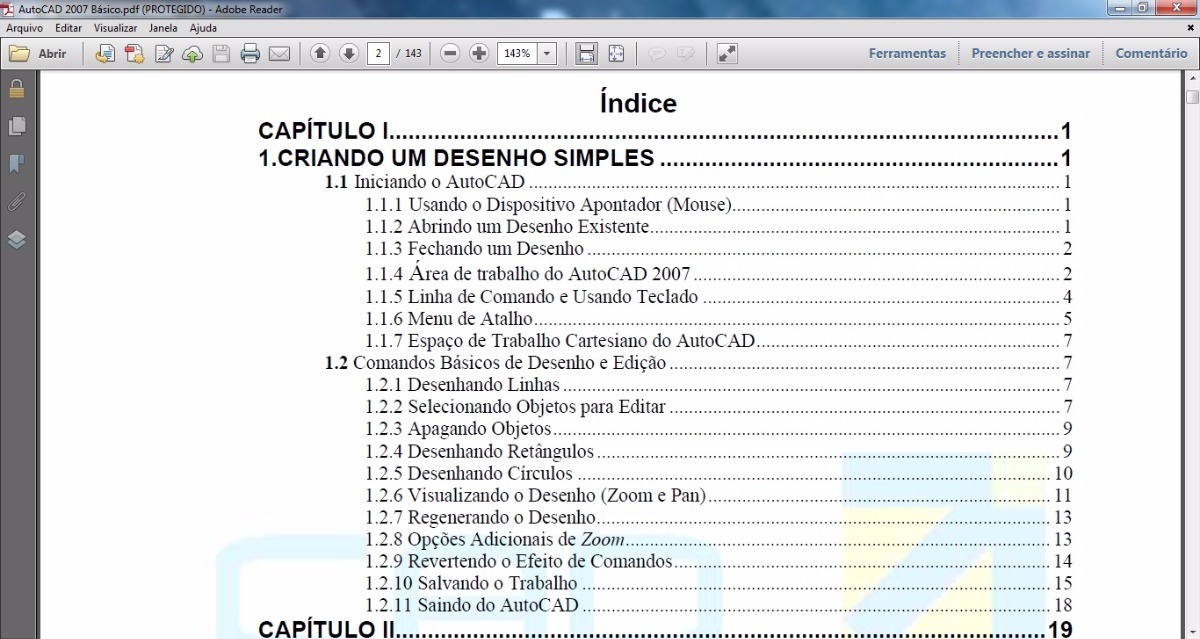Click 1.1.6 Menu de Atalho entry
1200x639 pixels.
(x=719, y=319)
